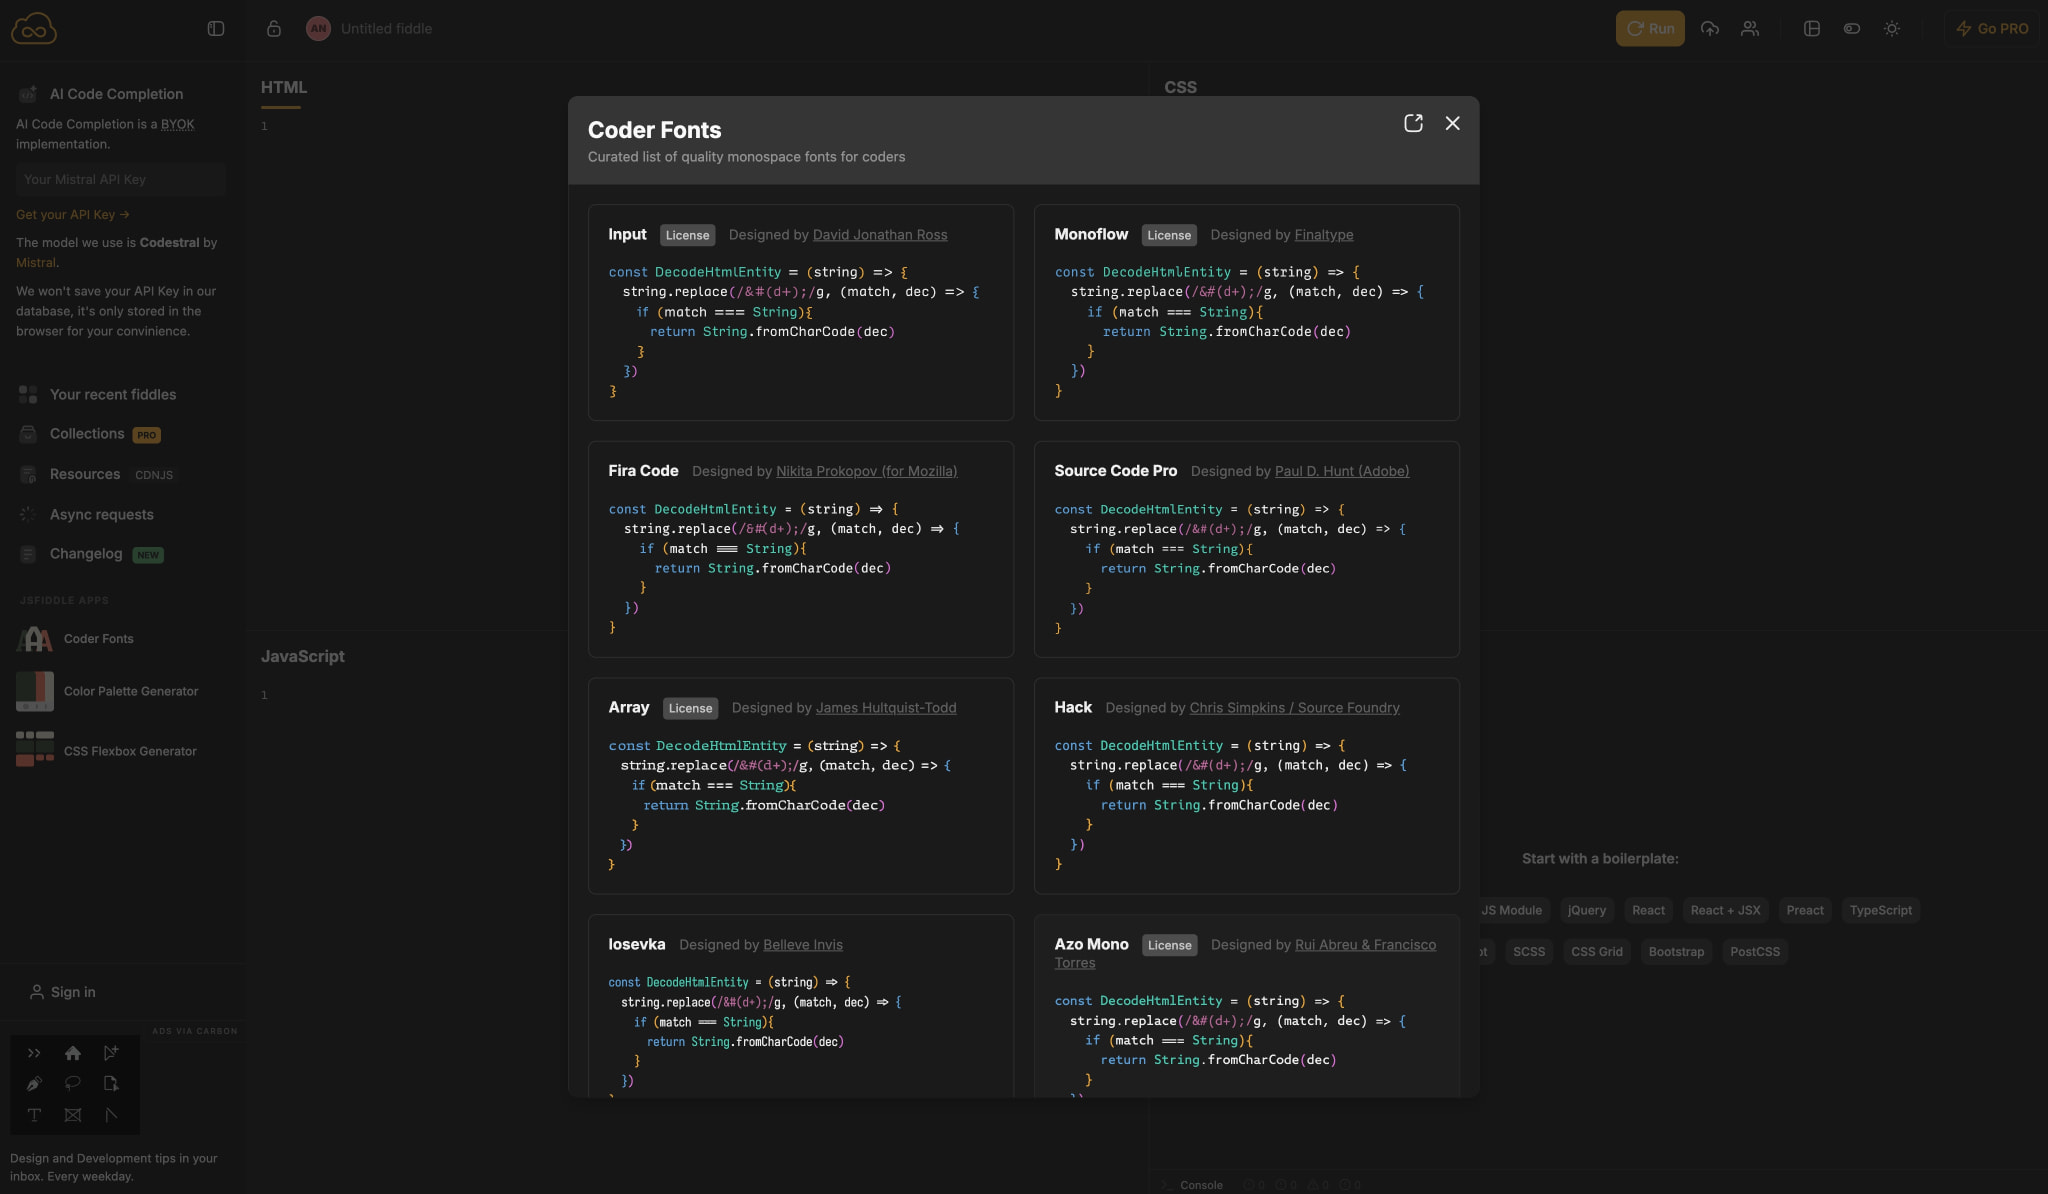Select the Source Code Pro font name
The width and height of the screenshot is (2048, 1194).
coord(1116,471)
